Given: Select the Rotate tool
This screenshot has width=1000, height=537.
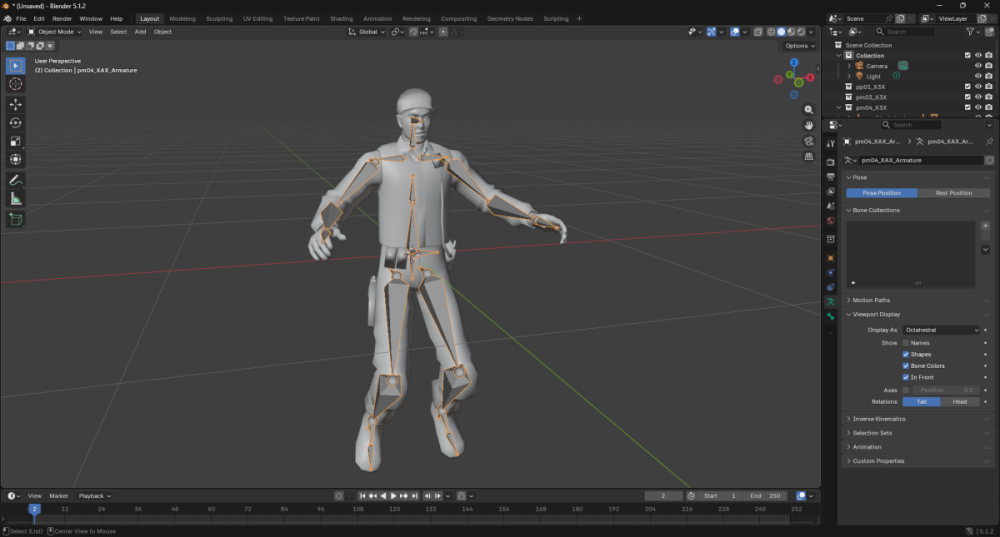Looking at the screenshot, I should [16, 122].
